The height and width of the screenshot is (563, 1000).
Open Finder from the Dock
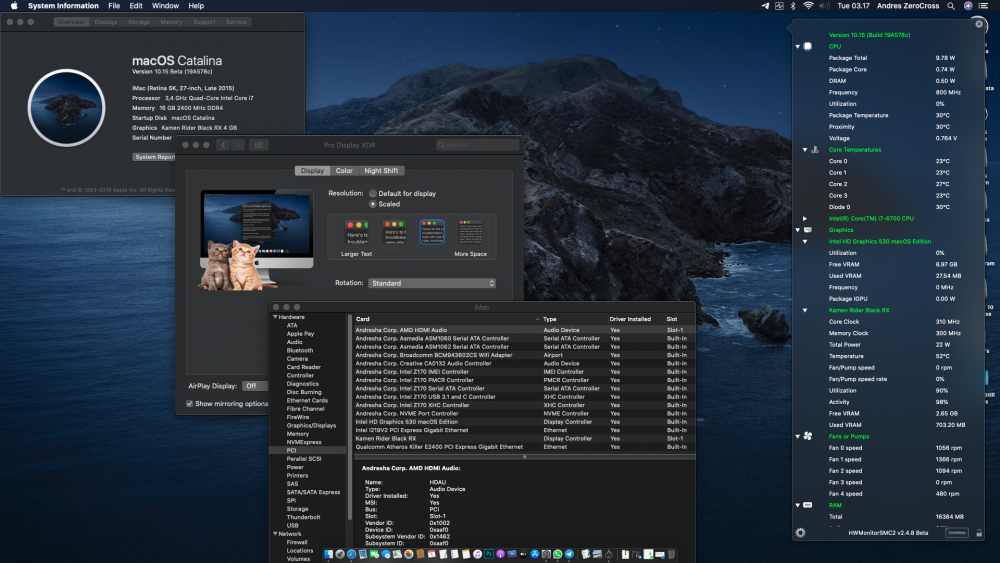[x=328, y=554]
